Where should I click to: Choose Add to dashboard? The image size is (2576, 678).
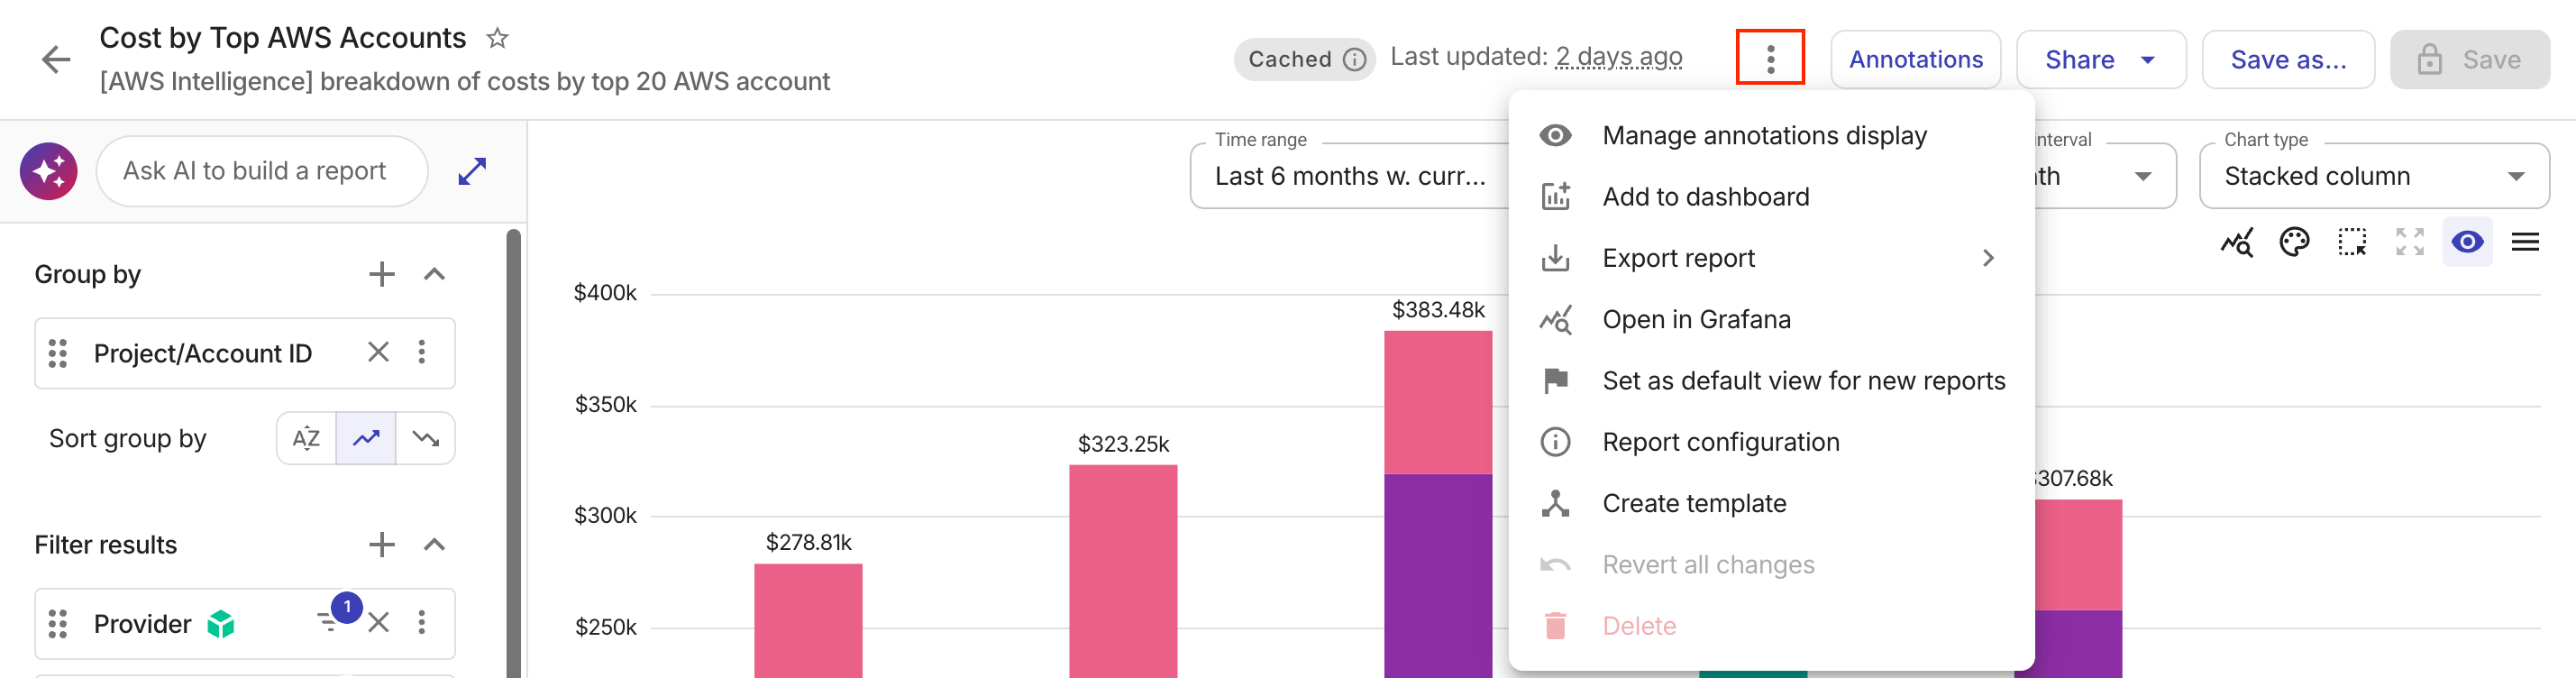point(1771,197)
